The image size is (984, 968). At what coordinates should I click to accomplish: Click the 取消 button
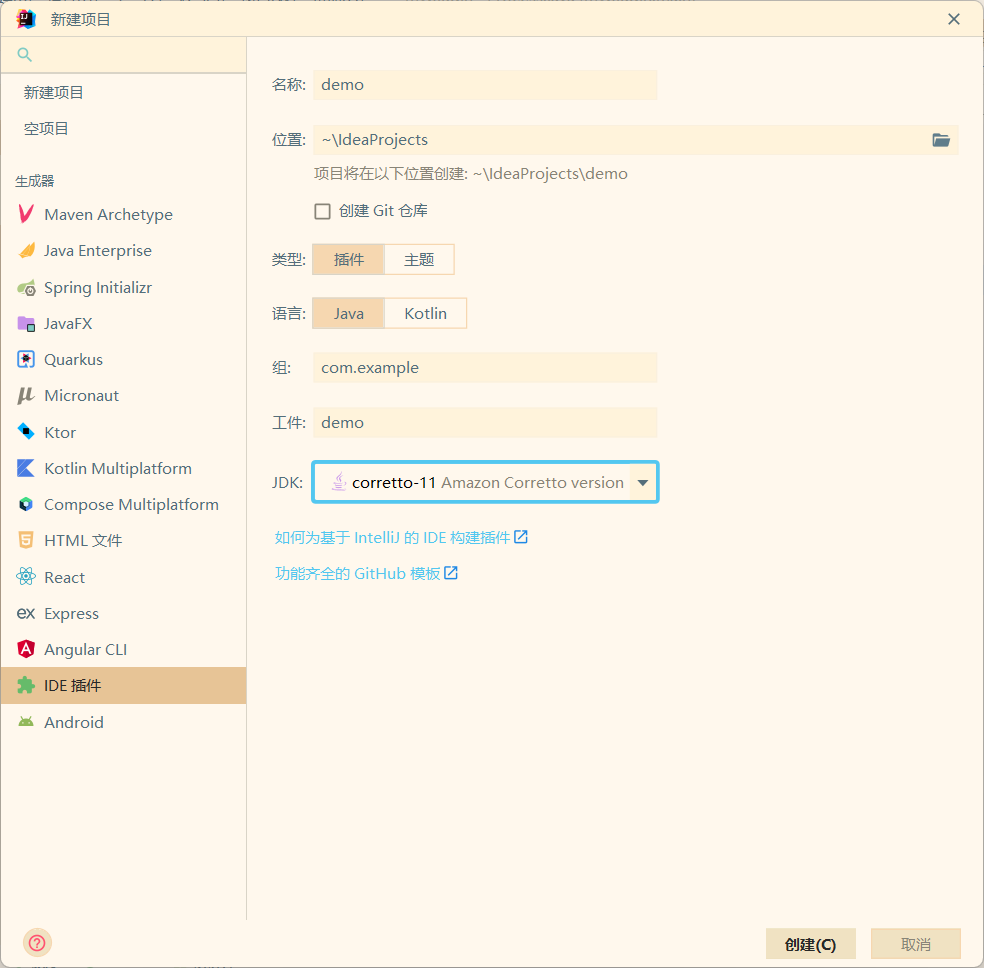click(916, 944)
